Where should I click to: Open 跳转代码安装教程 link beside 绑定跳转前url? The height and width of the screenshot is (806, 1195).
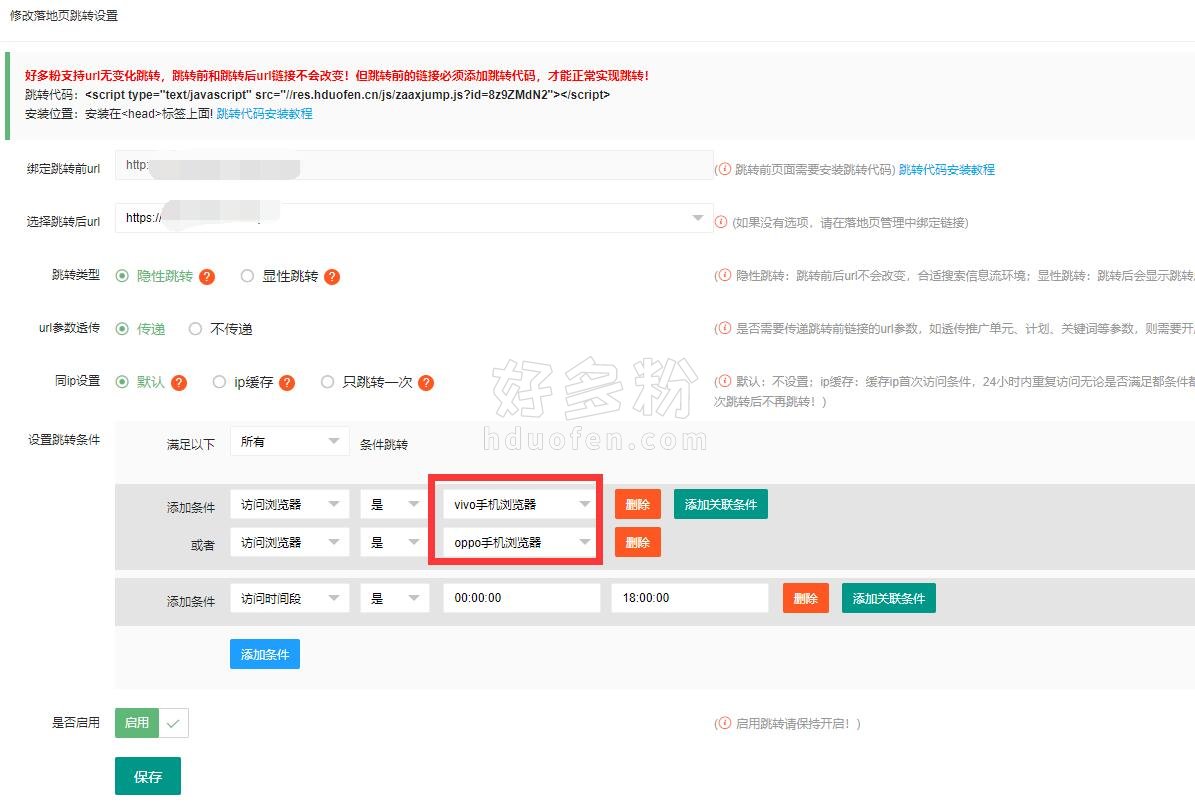947,169
